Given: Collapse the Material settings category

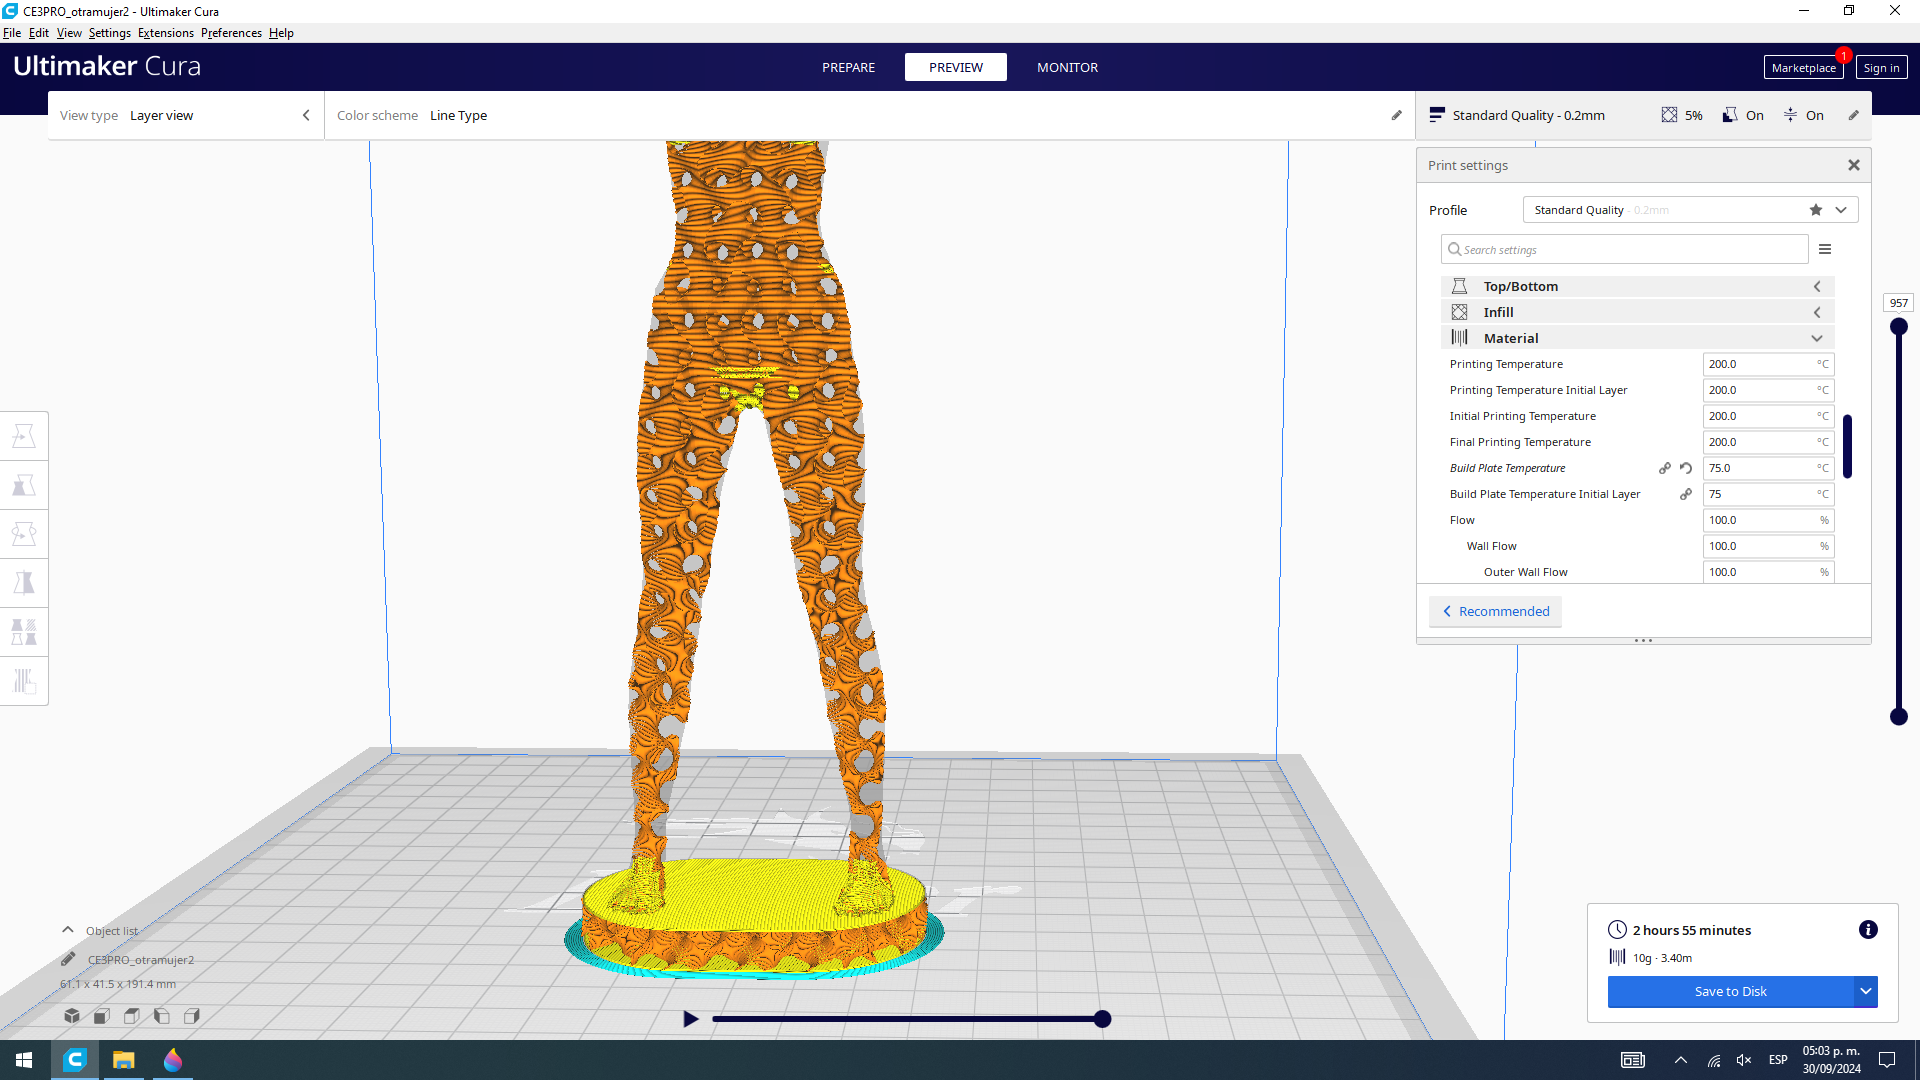Looking at the screenshot, I should point(1637,338).
